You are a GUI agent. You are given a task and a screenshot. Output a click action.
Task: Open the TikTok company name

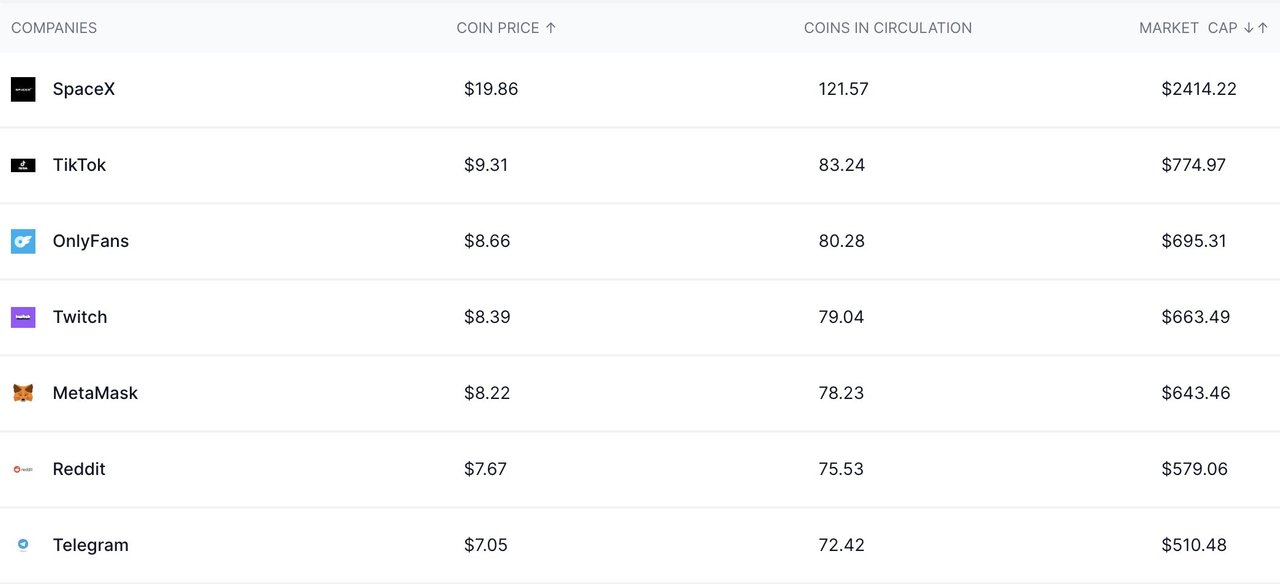point(79,165)
